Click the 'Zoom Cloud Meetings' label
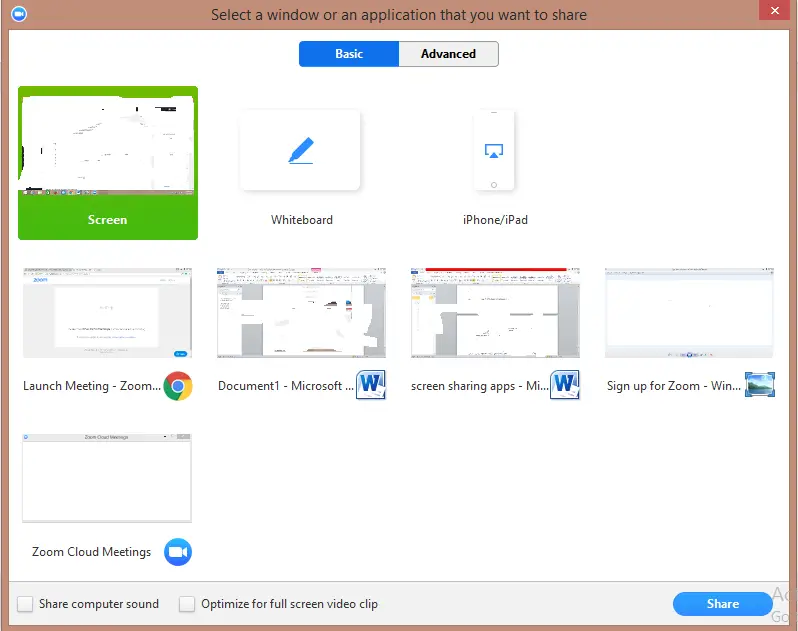Screen dimensions: 798x631 [92, 552]
